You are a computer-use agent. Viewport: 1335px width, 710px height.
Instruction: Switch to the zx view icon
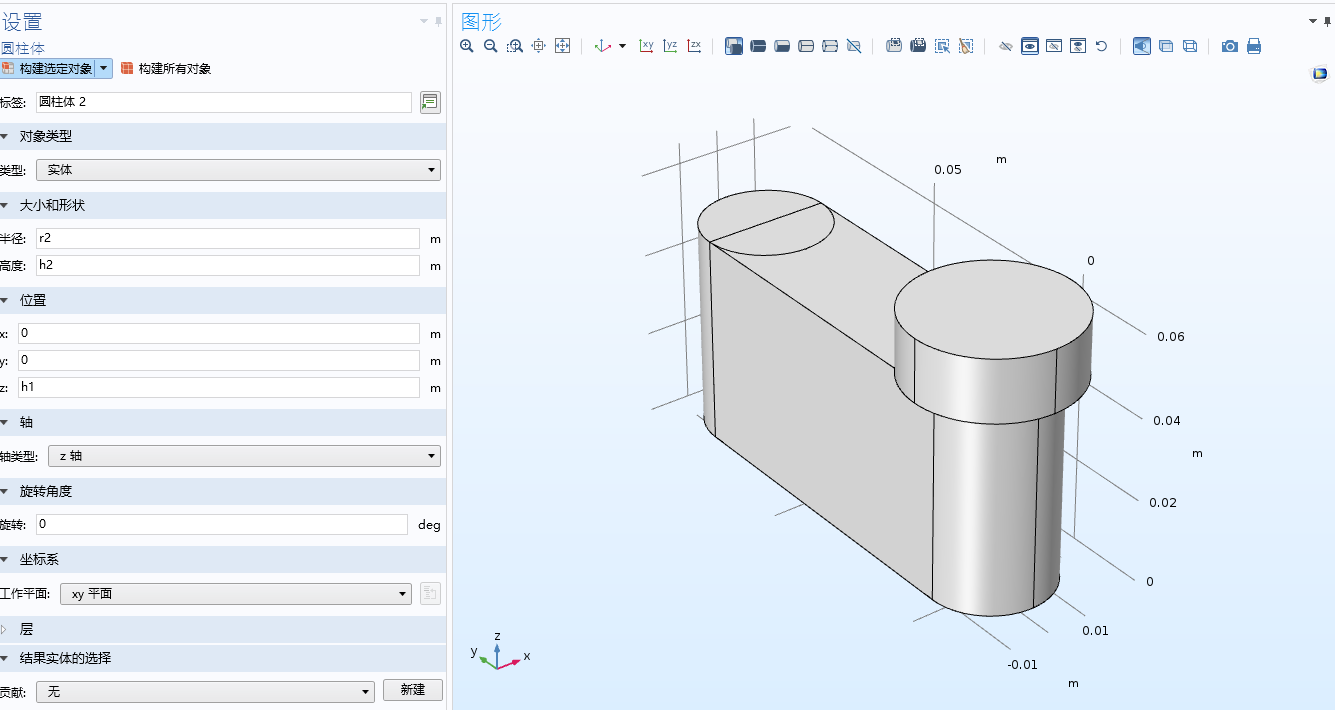[x=694, y=46]
